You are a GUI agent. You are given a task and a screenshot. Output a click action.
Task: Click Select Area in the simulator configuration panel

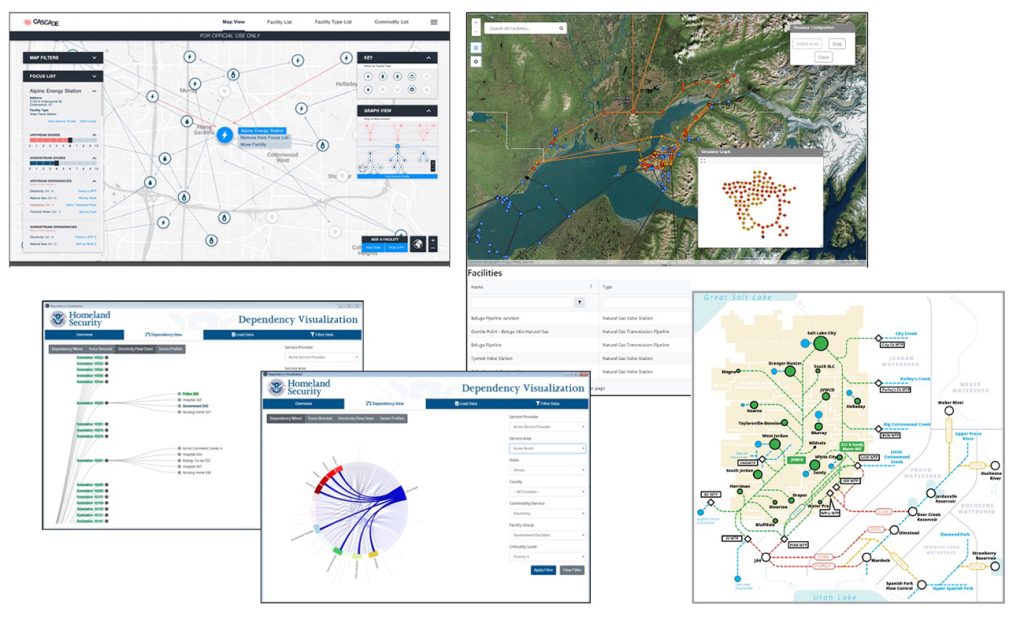(x=808, y=44)
